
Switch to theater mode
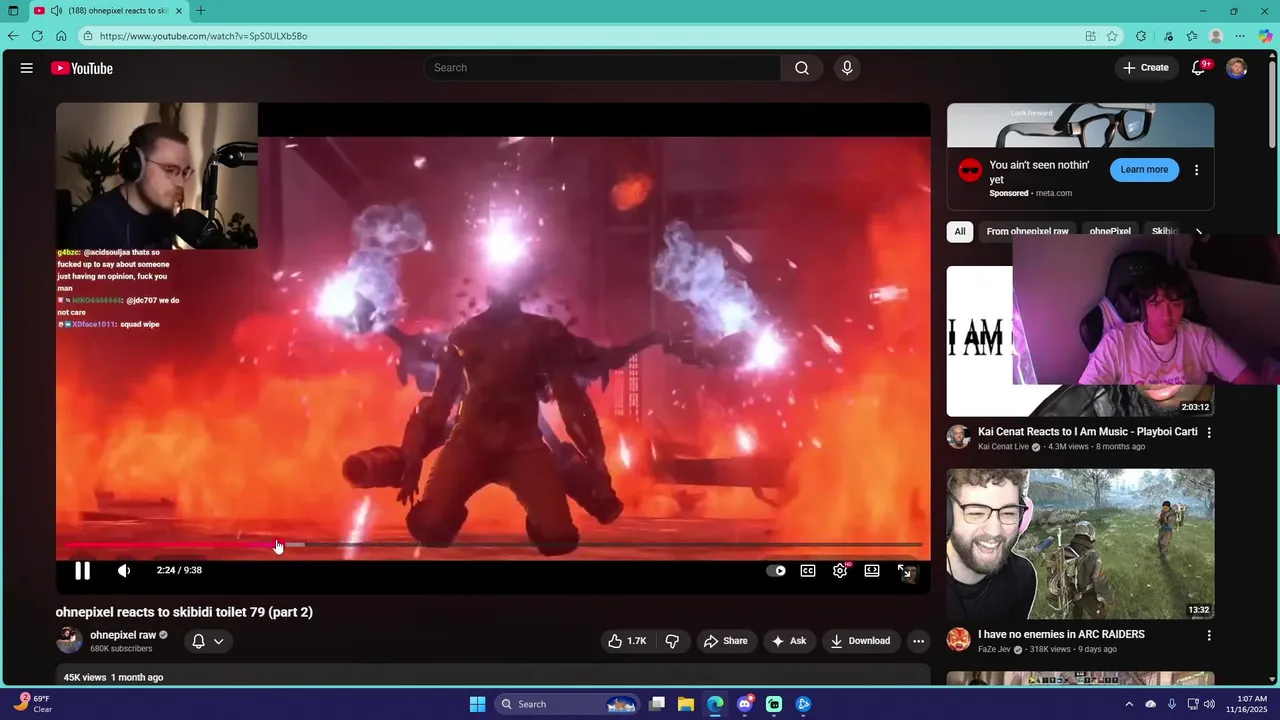click(x=872, y=571)
